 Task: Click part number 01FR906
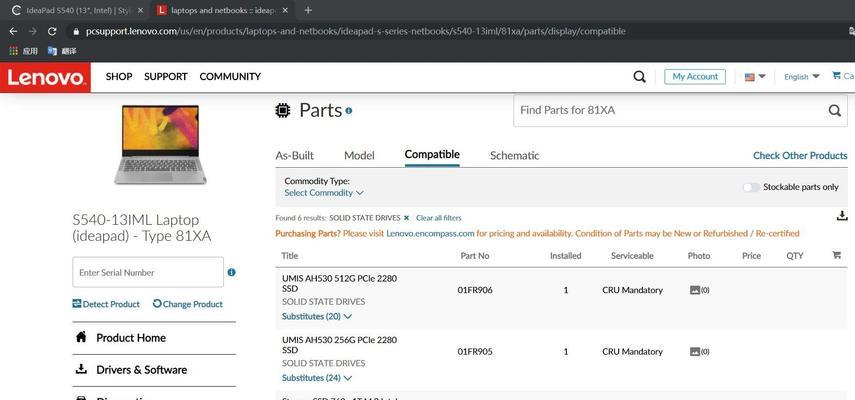475,290
